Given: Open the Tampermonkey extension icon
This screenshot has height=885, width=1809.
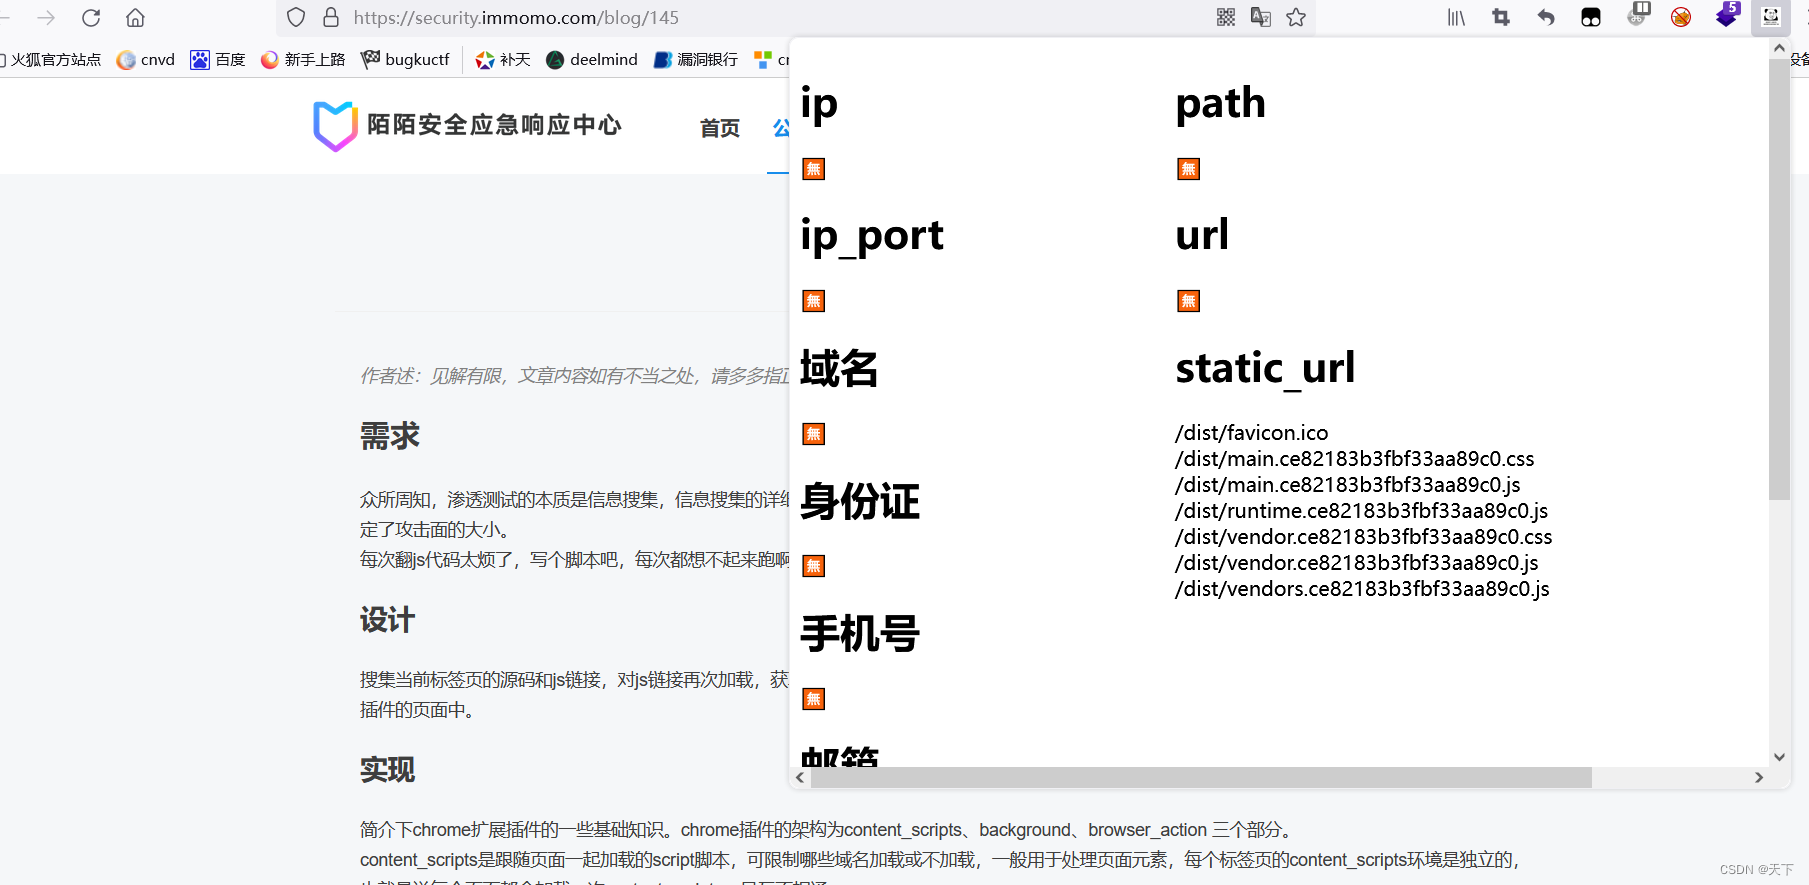Looking at the screenshot, I should [x=1591, y=18].
